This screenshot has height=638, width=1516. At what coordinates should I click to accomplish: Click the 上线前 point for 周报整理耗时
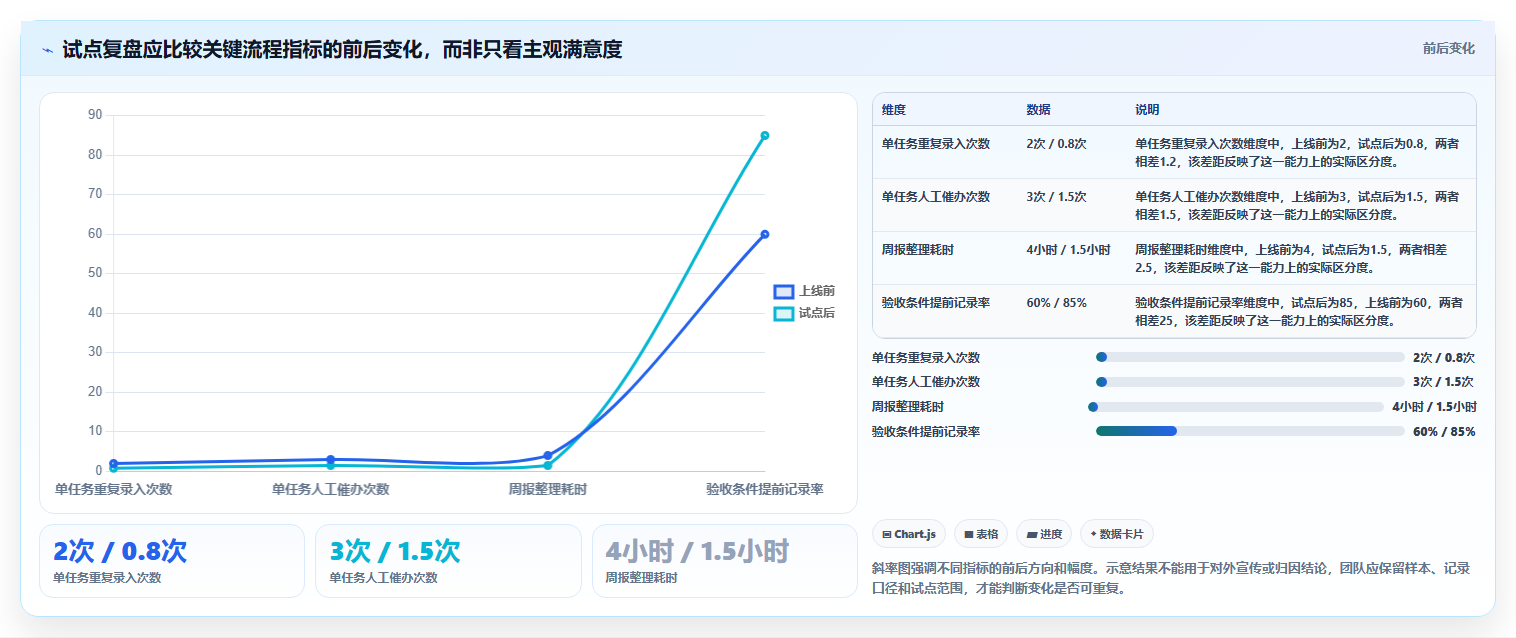click(x=547, y=455)
